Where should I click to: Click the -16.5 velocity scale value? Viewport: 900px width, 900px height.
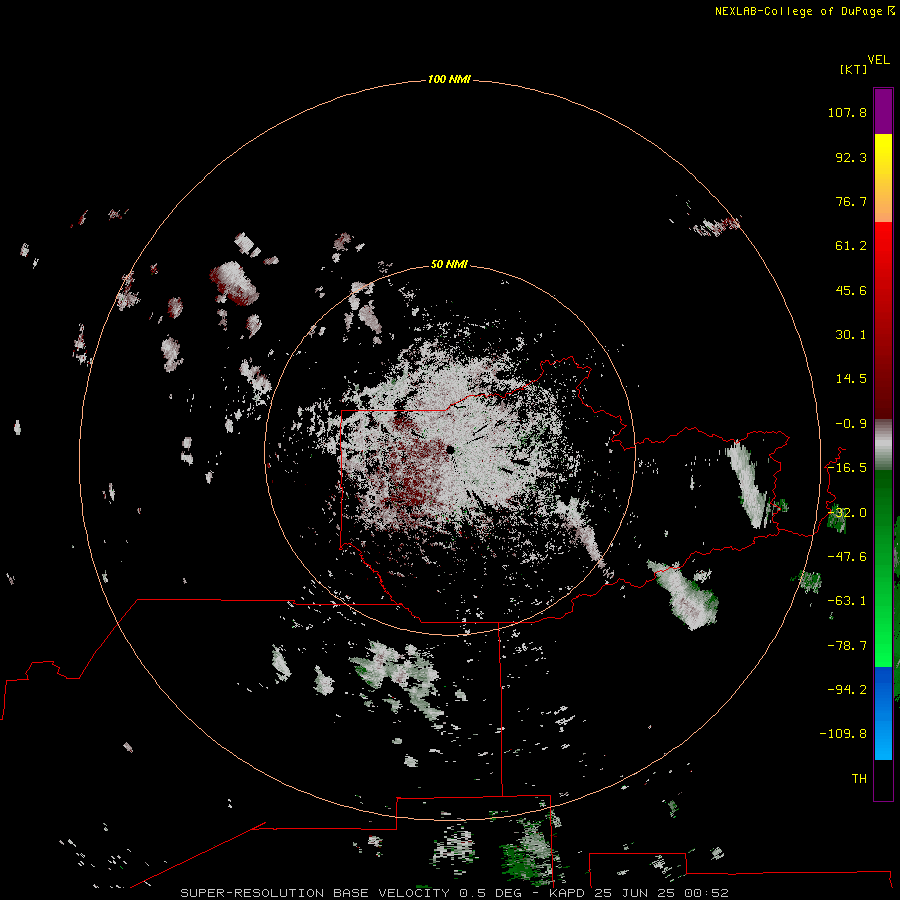(x=847, y=468)
